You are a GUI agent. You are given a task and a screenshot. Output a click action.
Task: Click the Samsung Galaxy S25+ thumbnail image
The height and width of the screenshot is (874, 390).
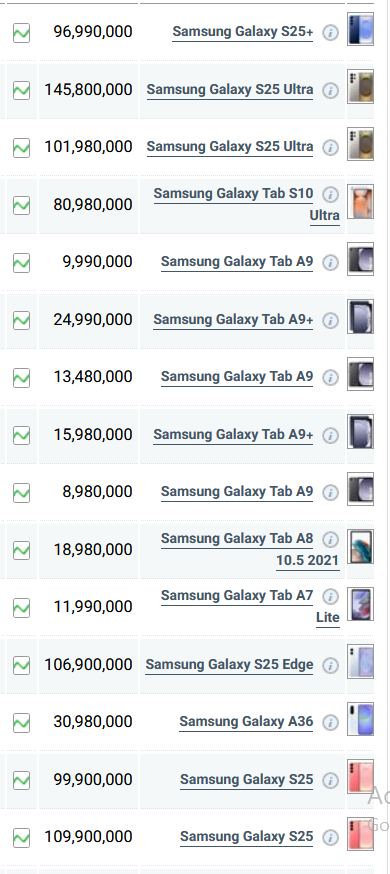(x=360, y=30)
